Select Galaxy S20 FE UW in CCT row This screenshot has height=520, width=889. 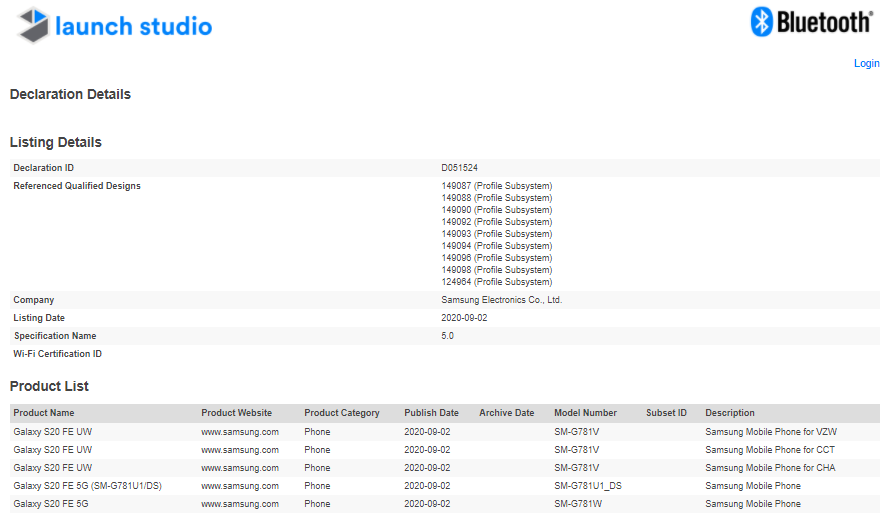(x=53, y=450)
